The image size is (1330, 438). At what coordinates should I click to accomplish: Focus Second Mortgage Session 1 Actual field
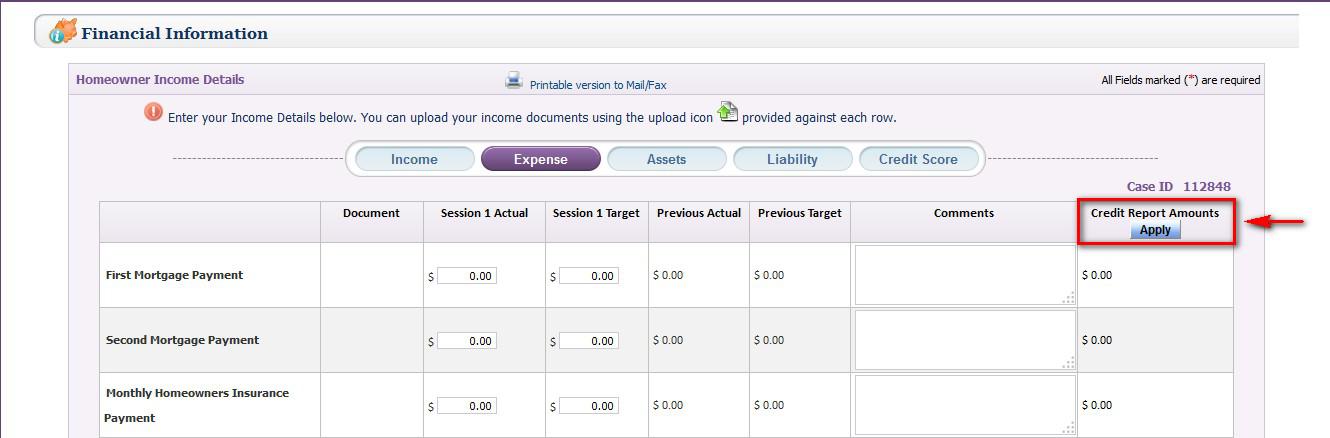(467, 341)
